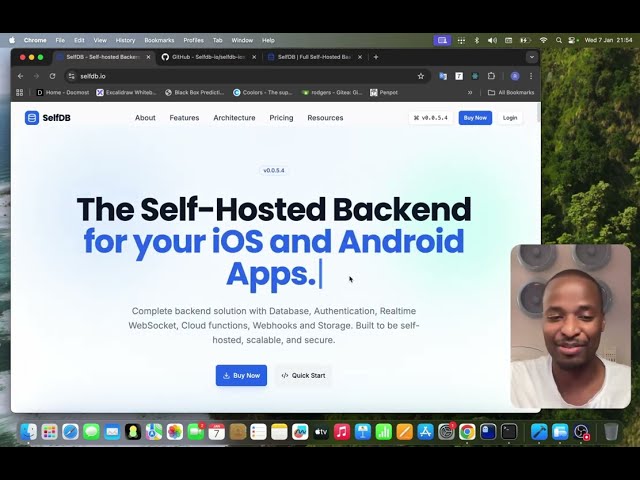Open Music from the Dock
Image resolution: width=640 pixels, height=480 pixels.
click(x=342, y=432)
